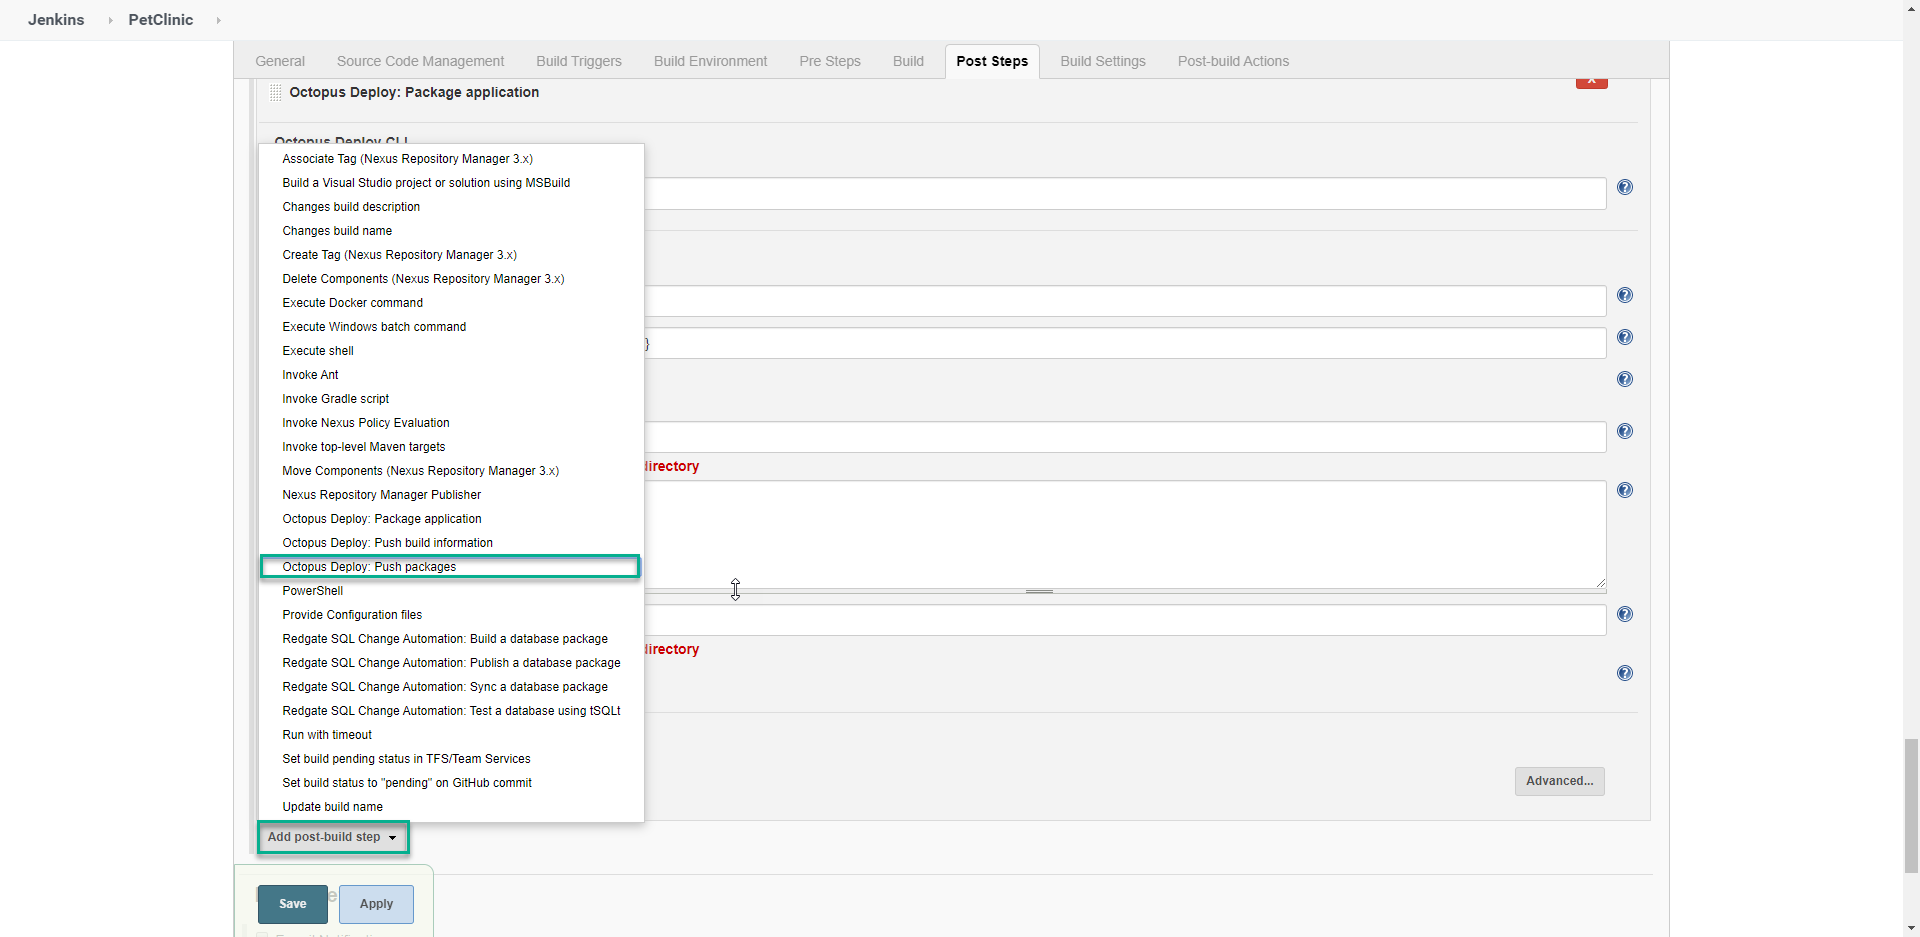
Task: Click the textarea corner resize grip
Action: click(x=1600, y=583)
